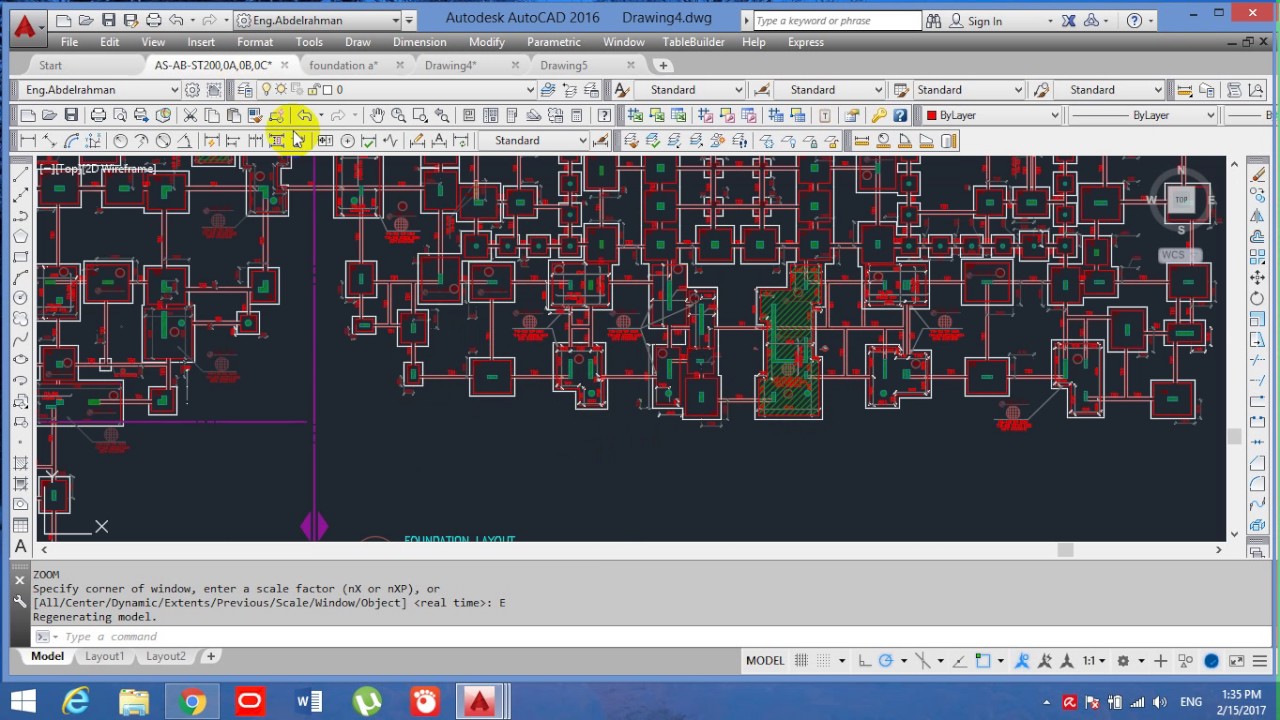This screenshot has height=720, width=1280.
Task: Select the Angular dimension tool
Action: (185, 141)
